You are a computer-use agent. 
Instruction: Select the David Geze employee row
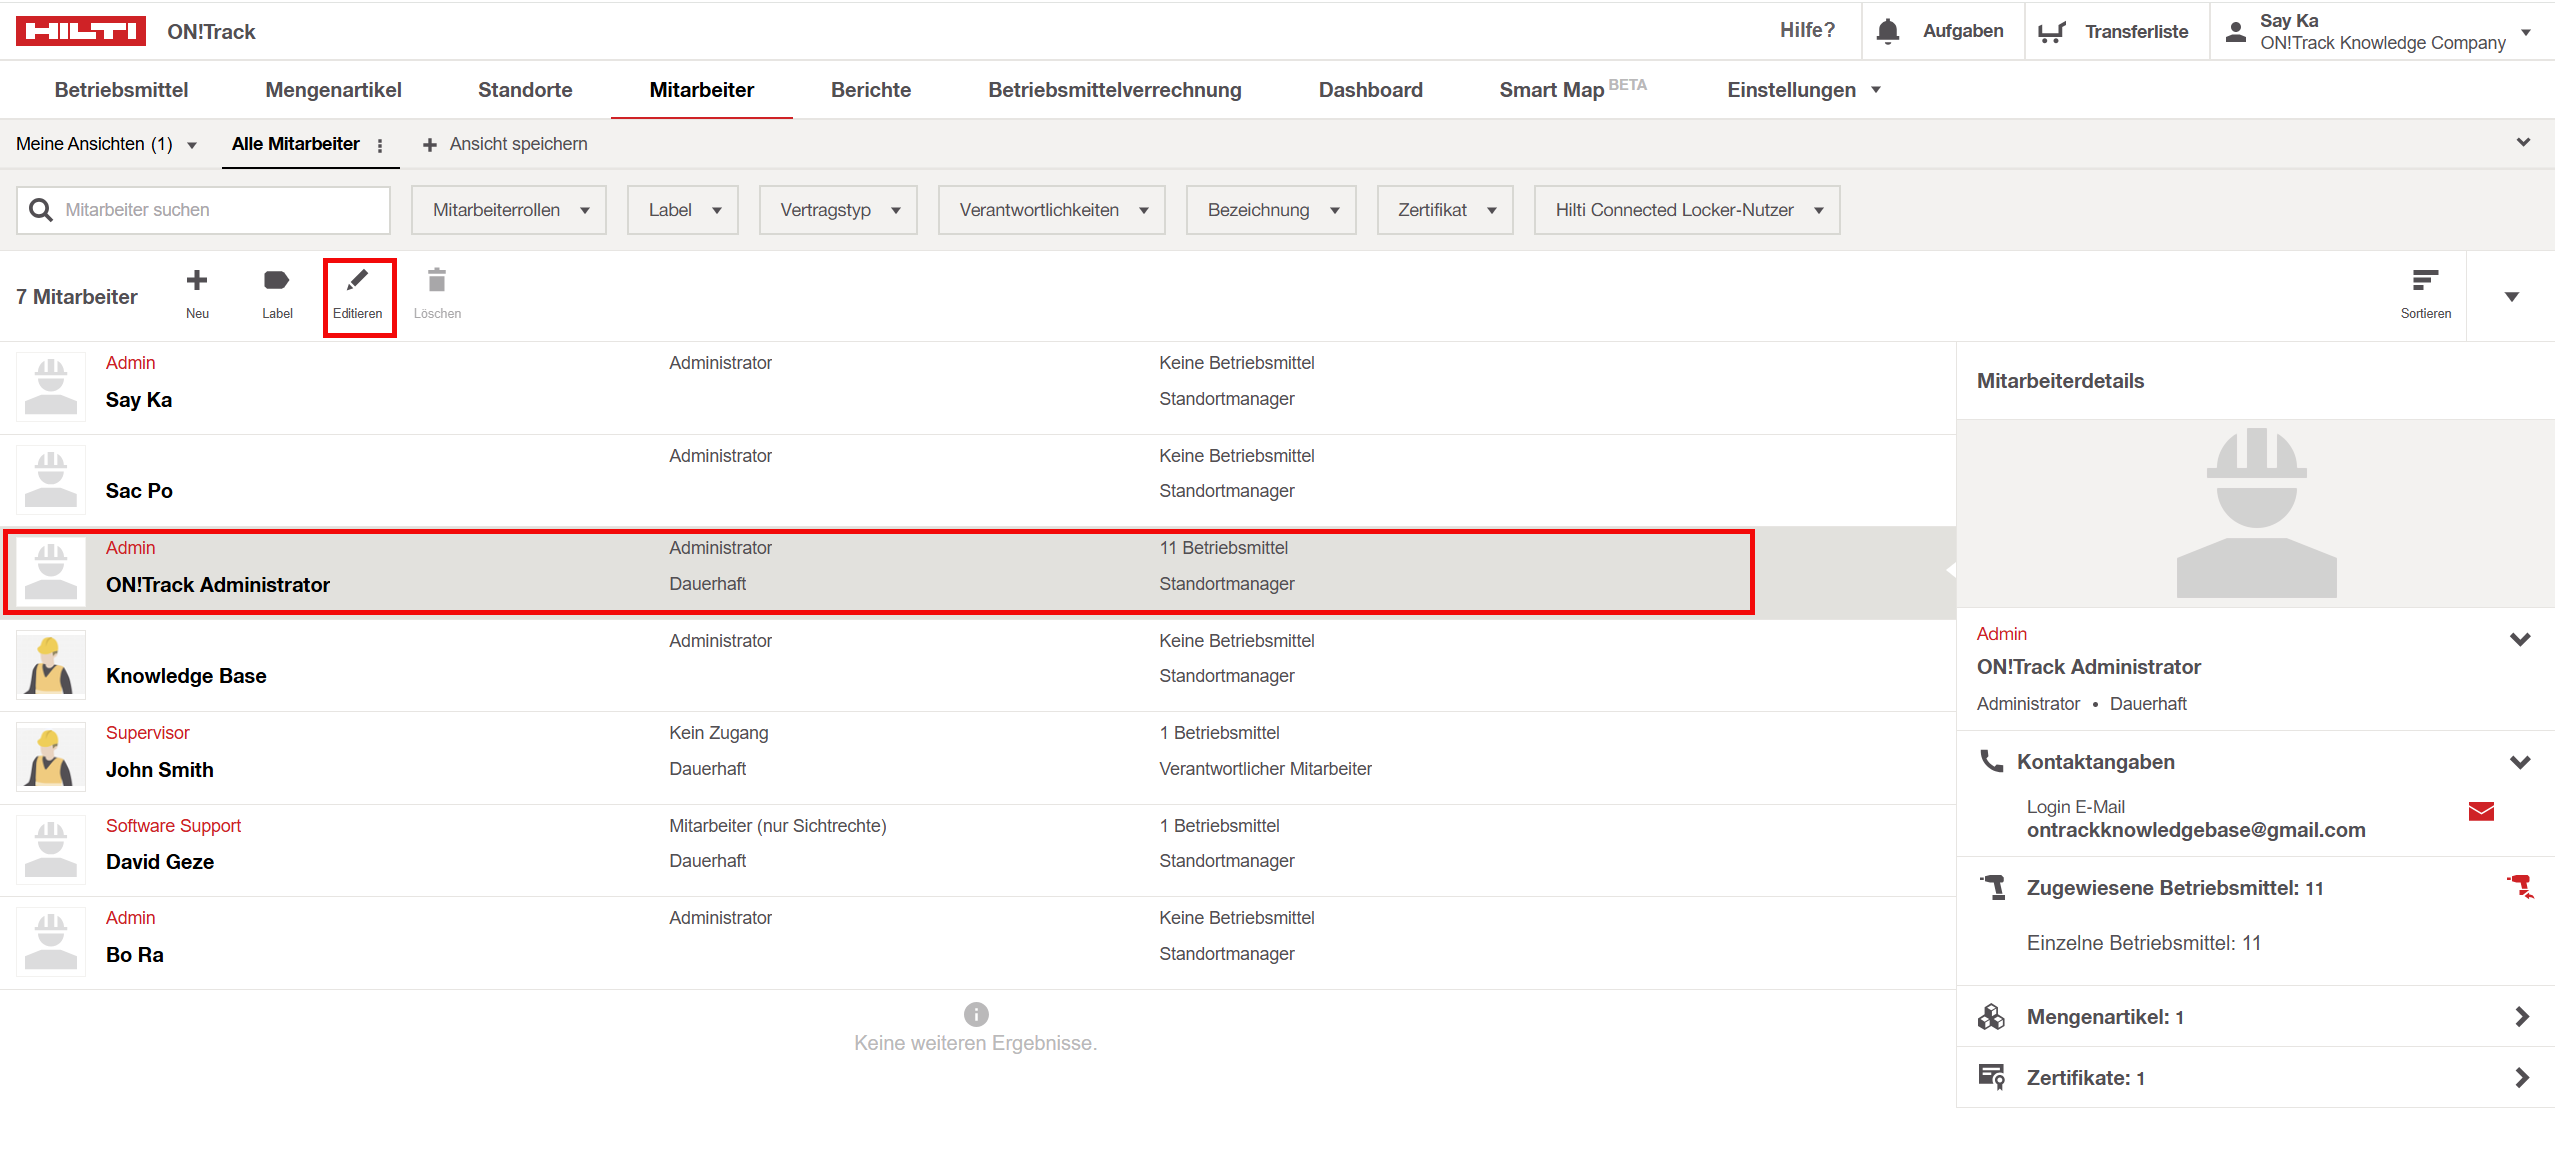pyautogui.click(x=978, y=850)
